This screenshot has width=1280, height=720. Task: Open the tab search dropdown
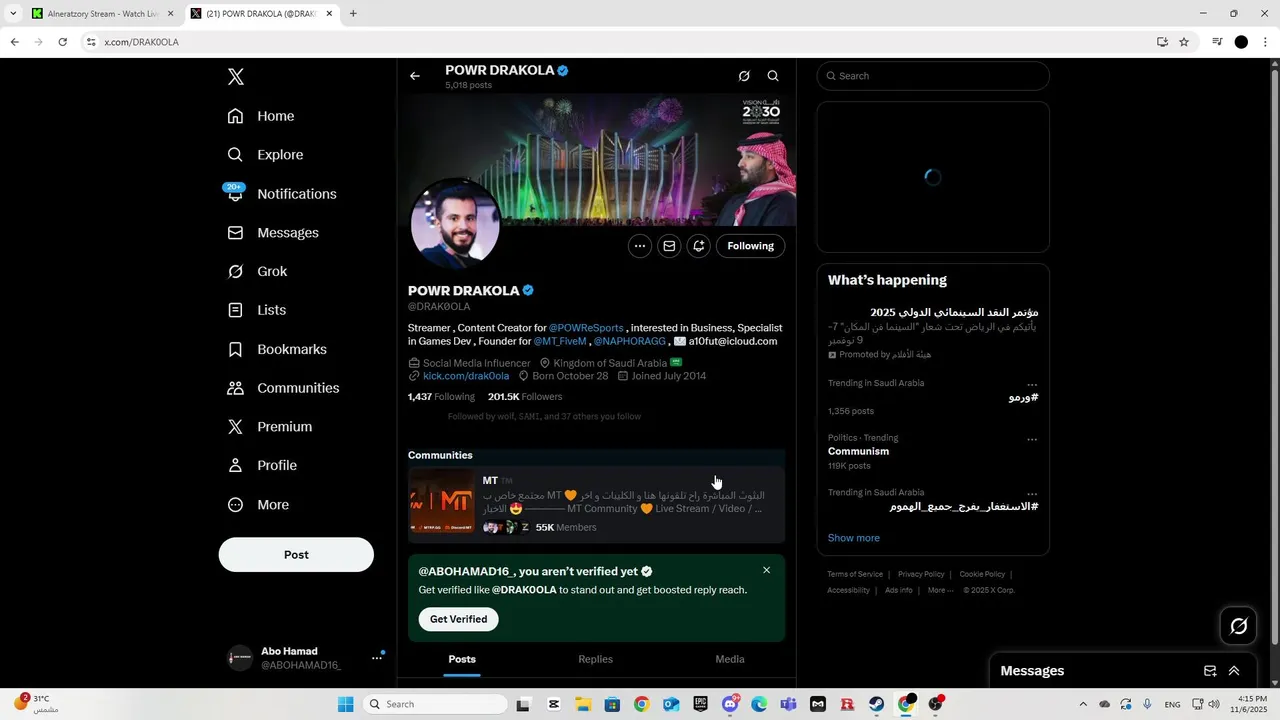pos(13,14)
